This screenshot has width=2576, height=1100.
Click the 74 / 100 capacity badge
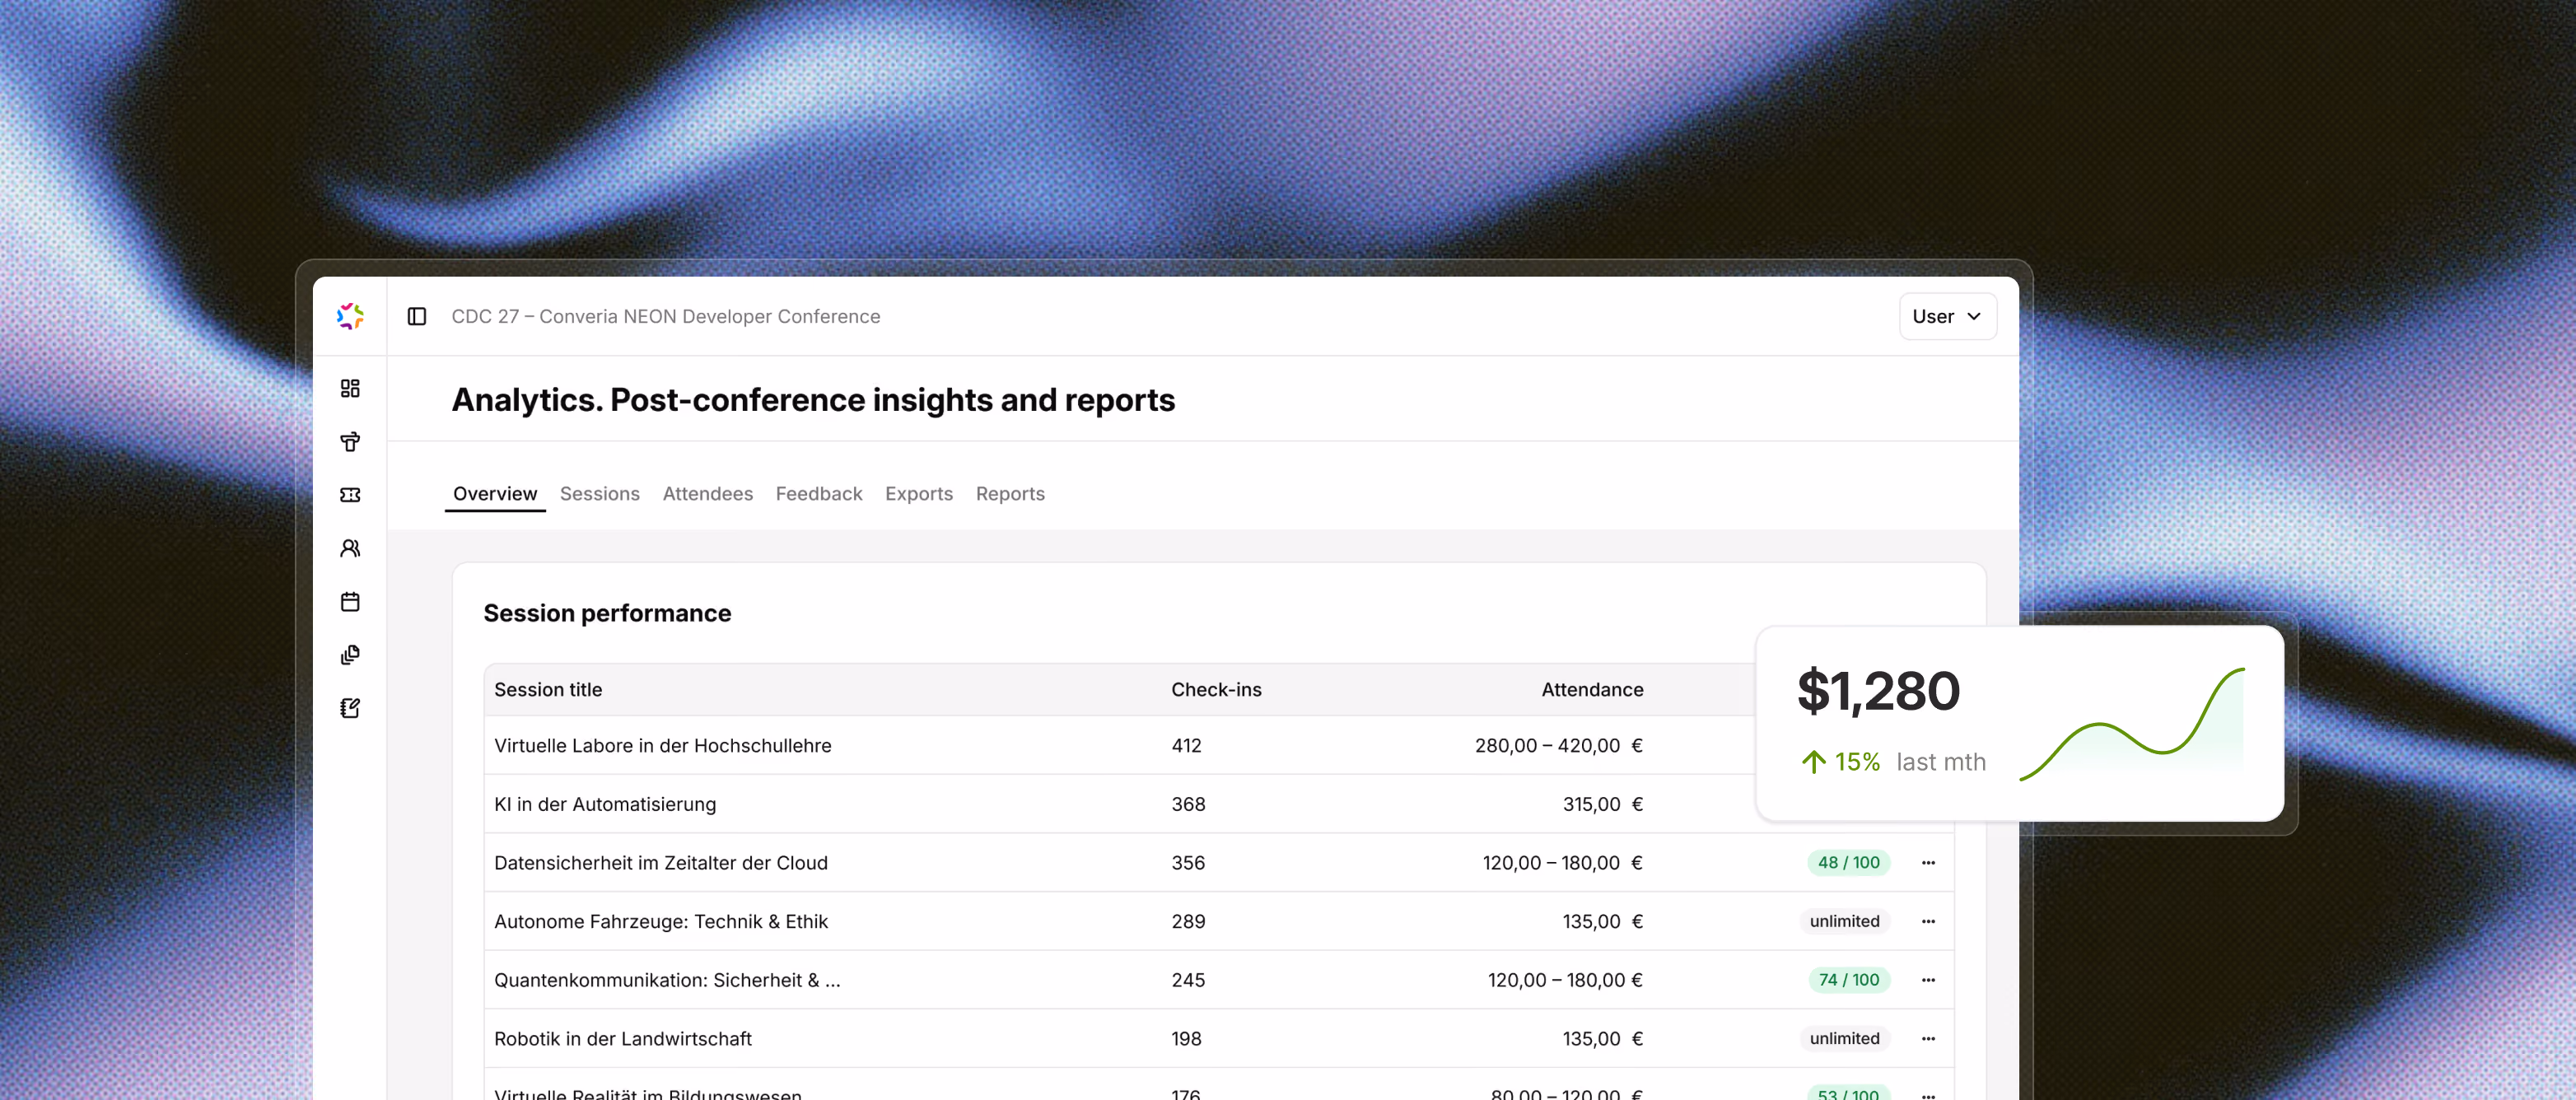point(1849,980)
